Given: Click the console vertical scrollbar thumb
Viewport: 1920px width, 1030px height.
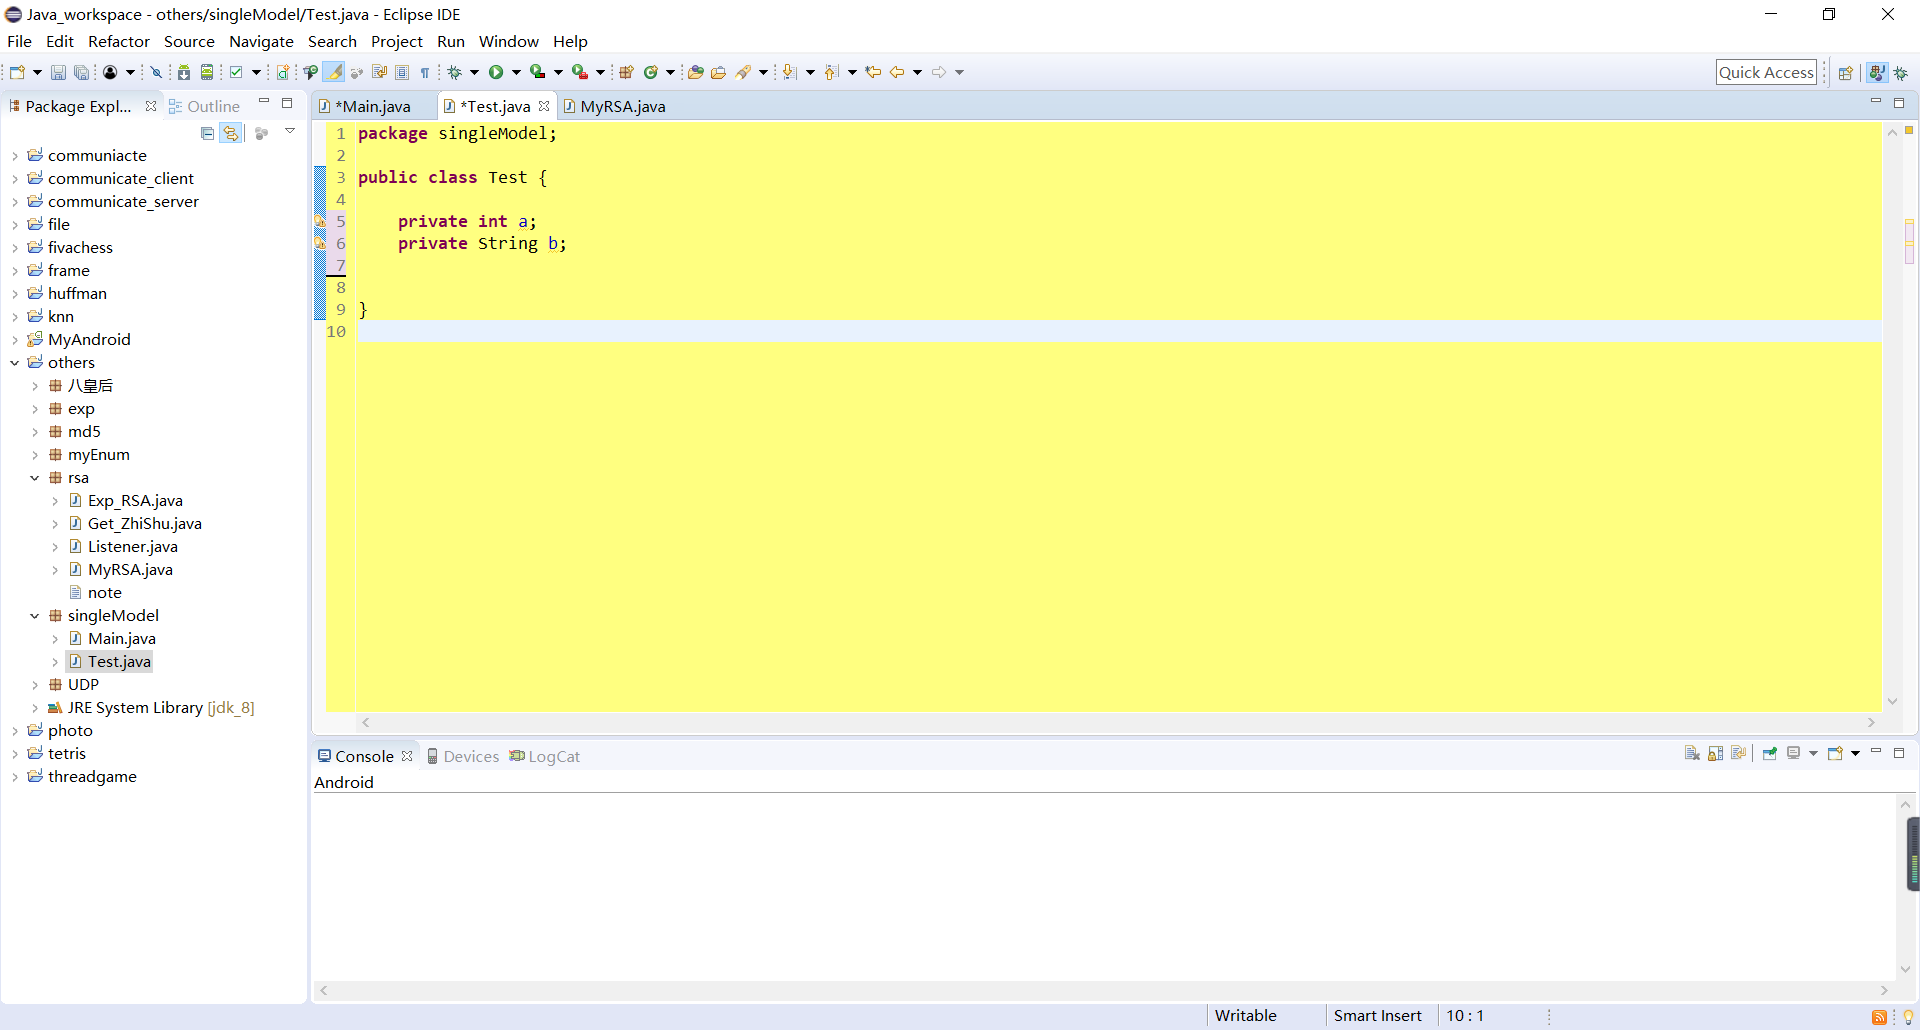Looking at the screenshot, I should point(1913,854).
